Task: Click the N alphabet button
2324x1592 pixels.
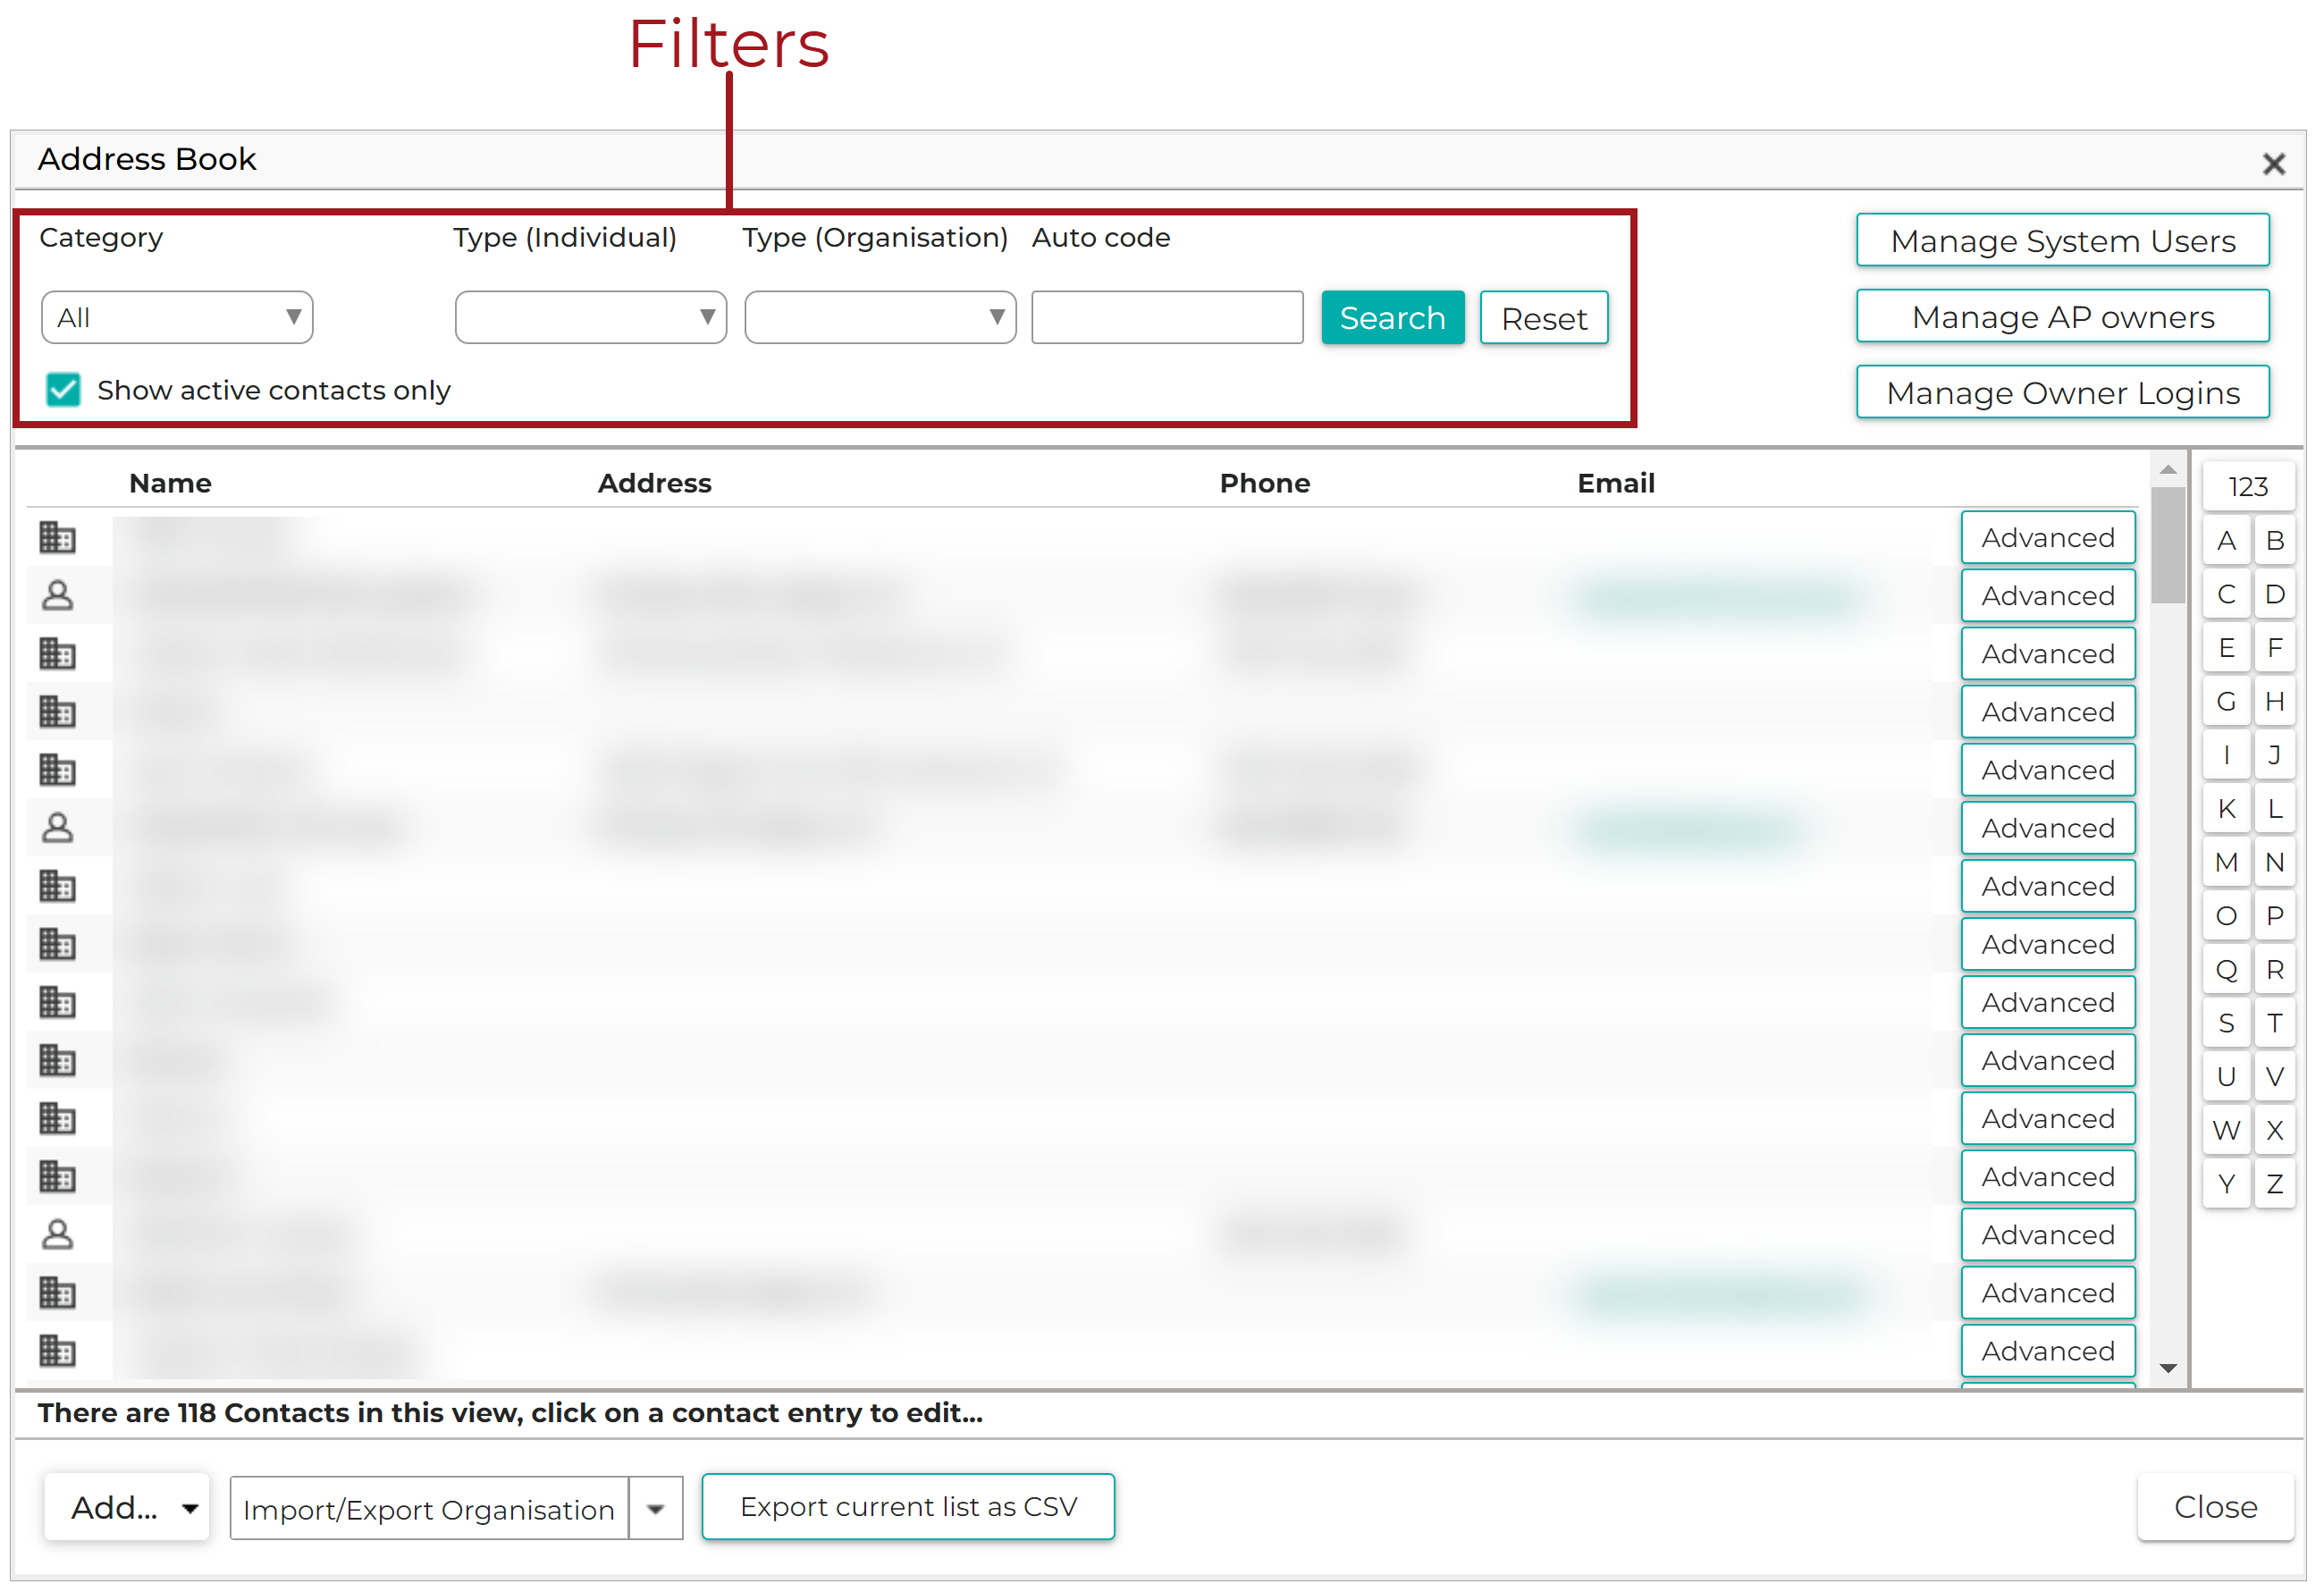Action: click(2274, 863)
